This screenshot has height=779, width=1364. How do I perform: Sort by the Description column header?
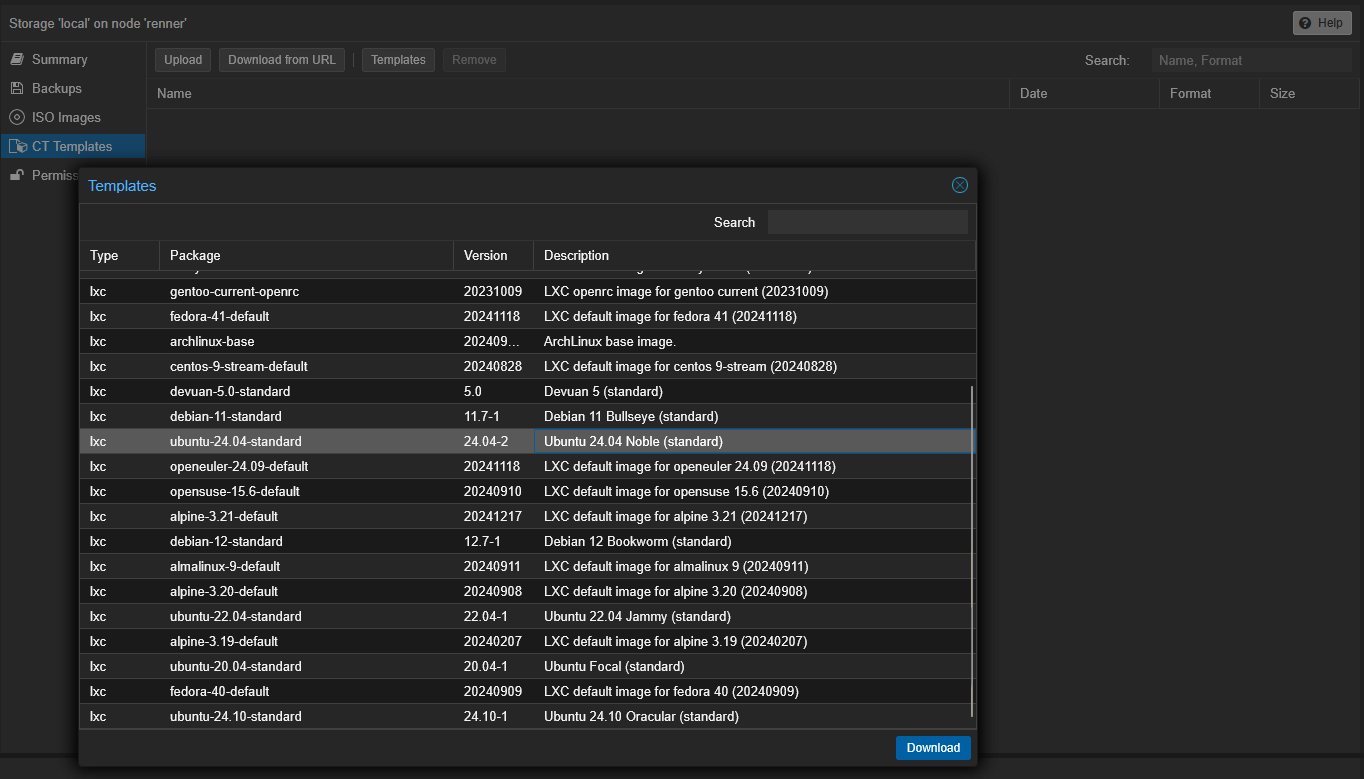coord(754,256)
